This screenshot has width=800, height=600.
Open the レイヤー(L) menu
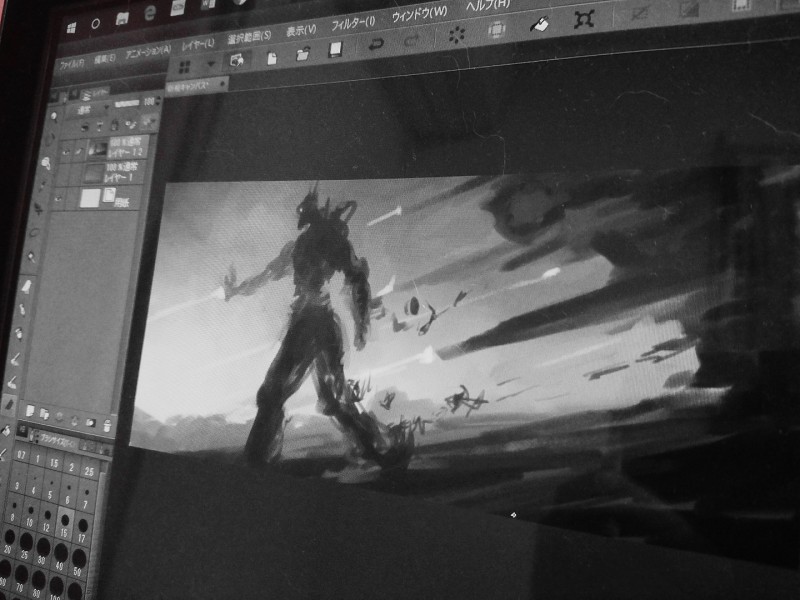click(198, 44)
